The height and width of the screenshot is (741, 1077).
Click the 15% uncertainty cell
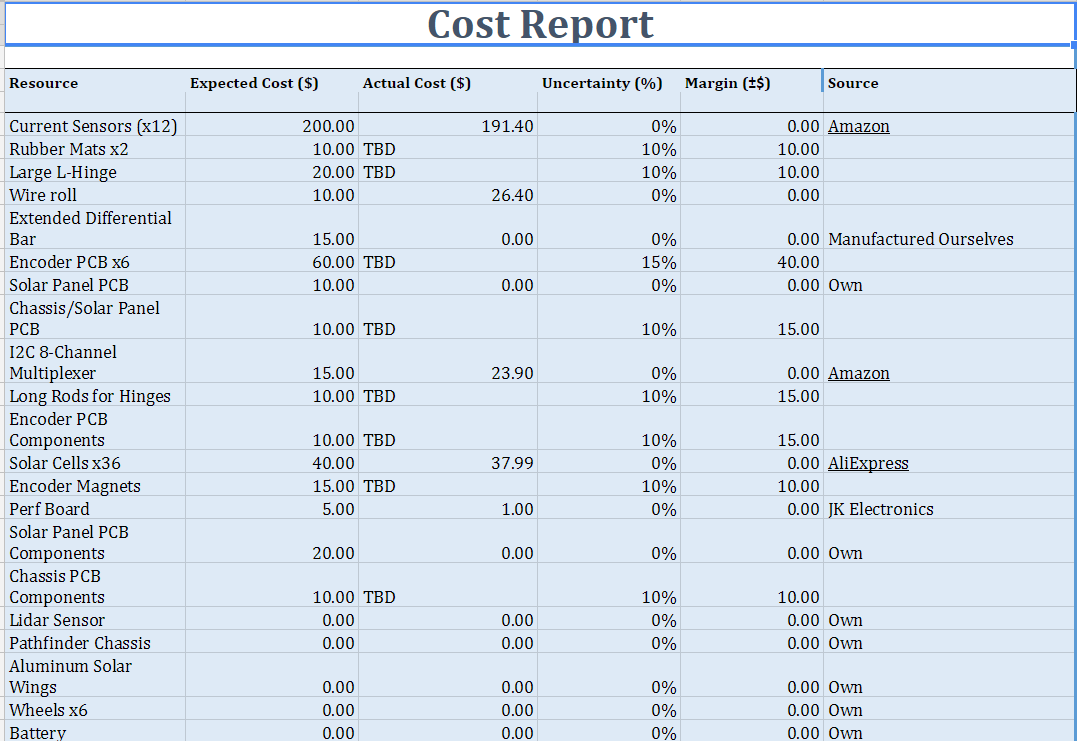(x=609, y=262)
